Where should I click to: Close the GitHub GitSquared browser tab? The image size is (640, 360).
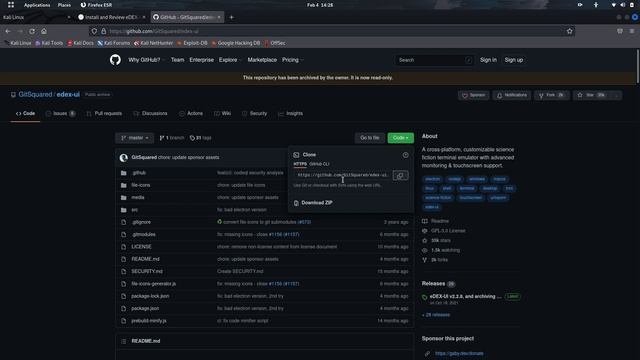pyautogui.click(x=219, y=17)
